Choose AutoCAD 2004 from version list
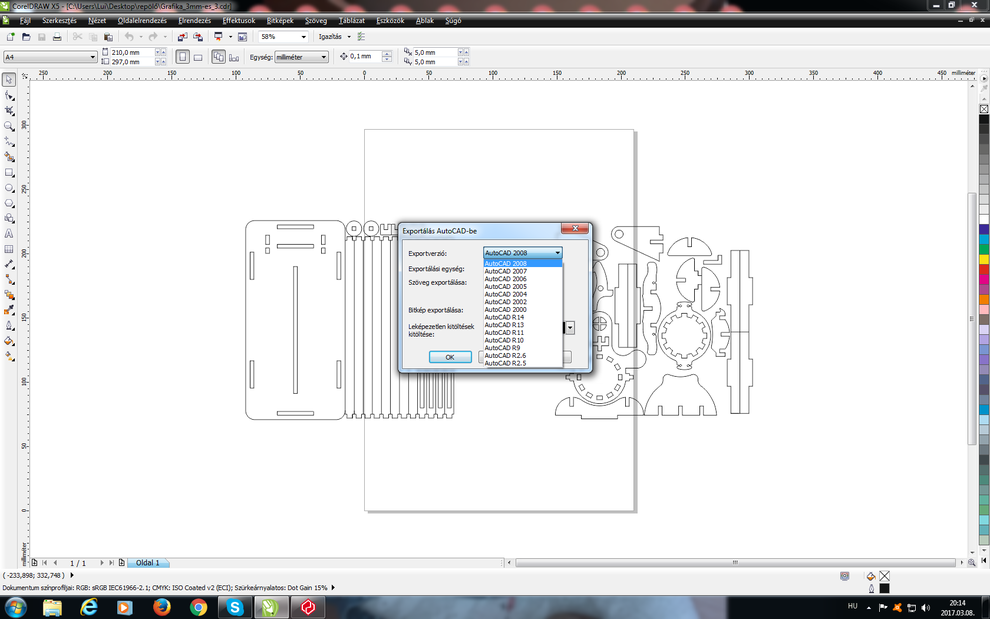The height and width of the screenshot is (619, 990). [x=506, y=294]
